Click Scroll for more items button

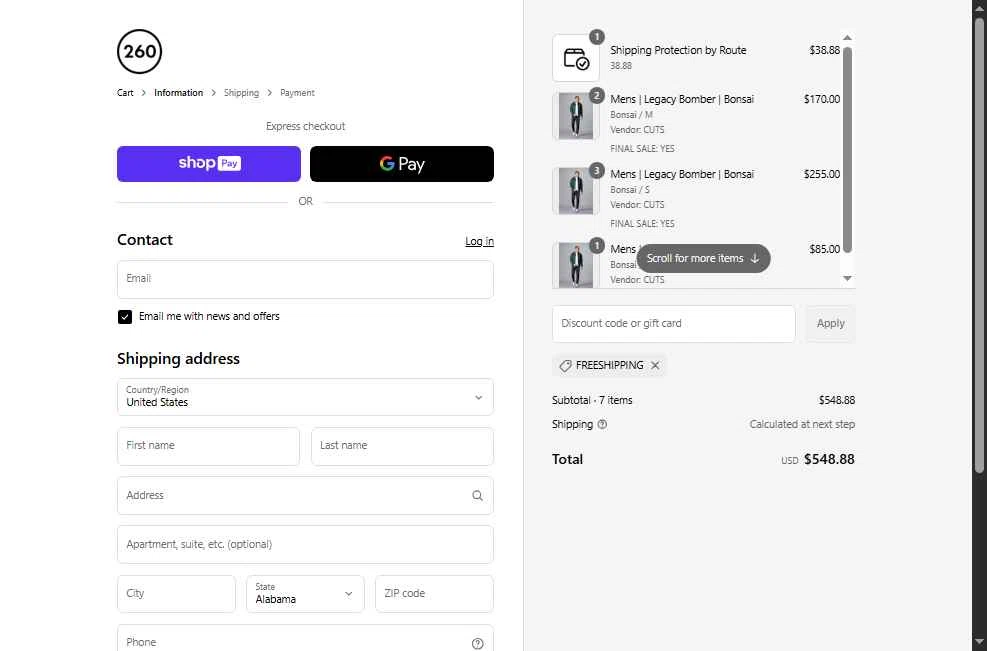point(703,258)
